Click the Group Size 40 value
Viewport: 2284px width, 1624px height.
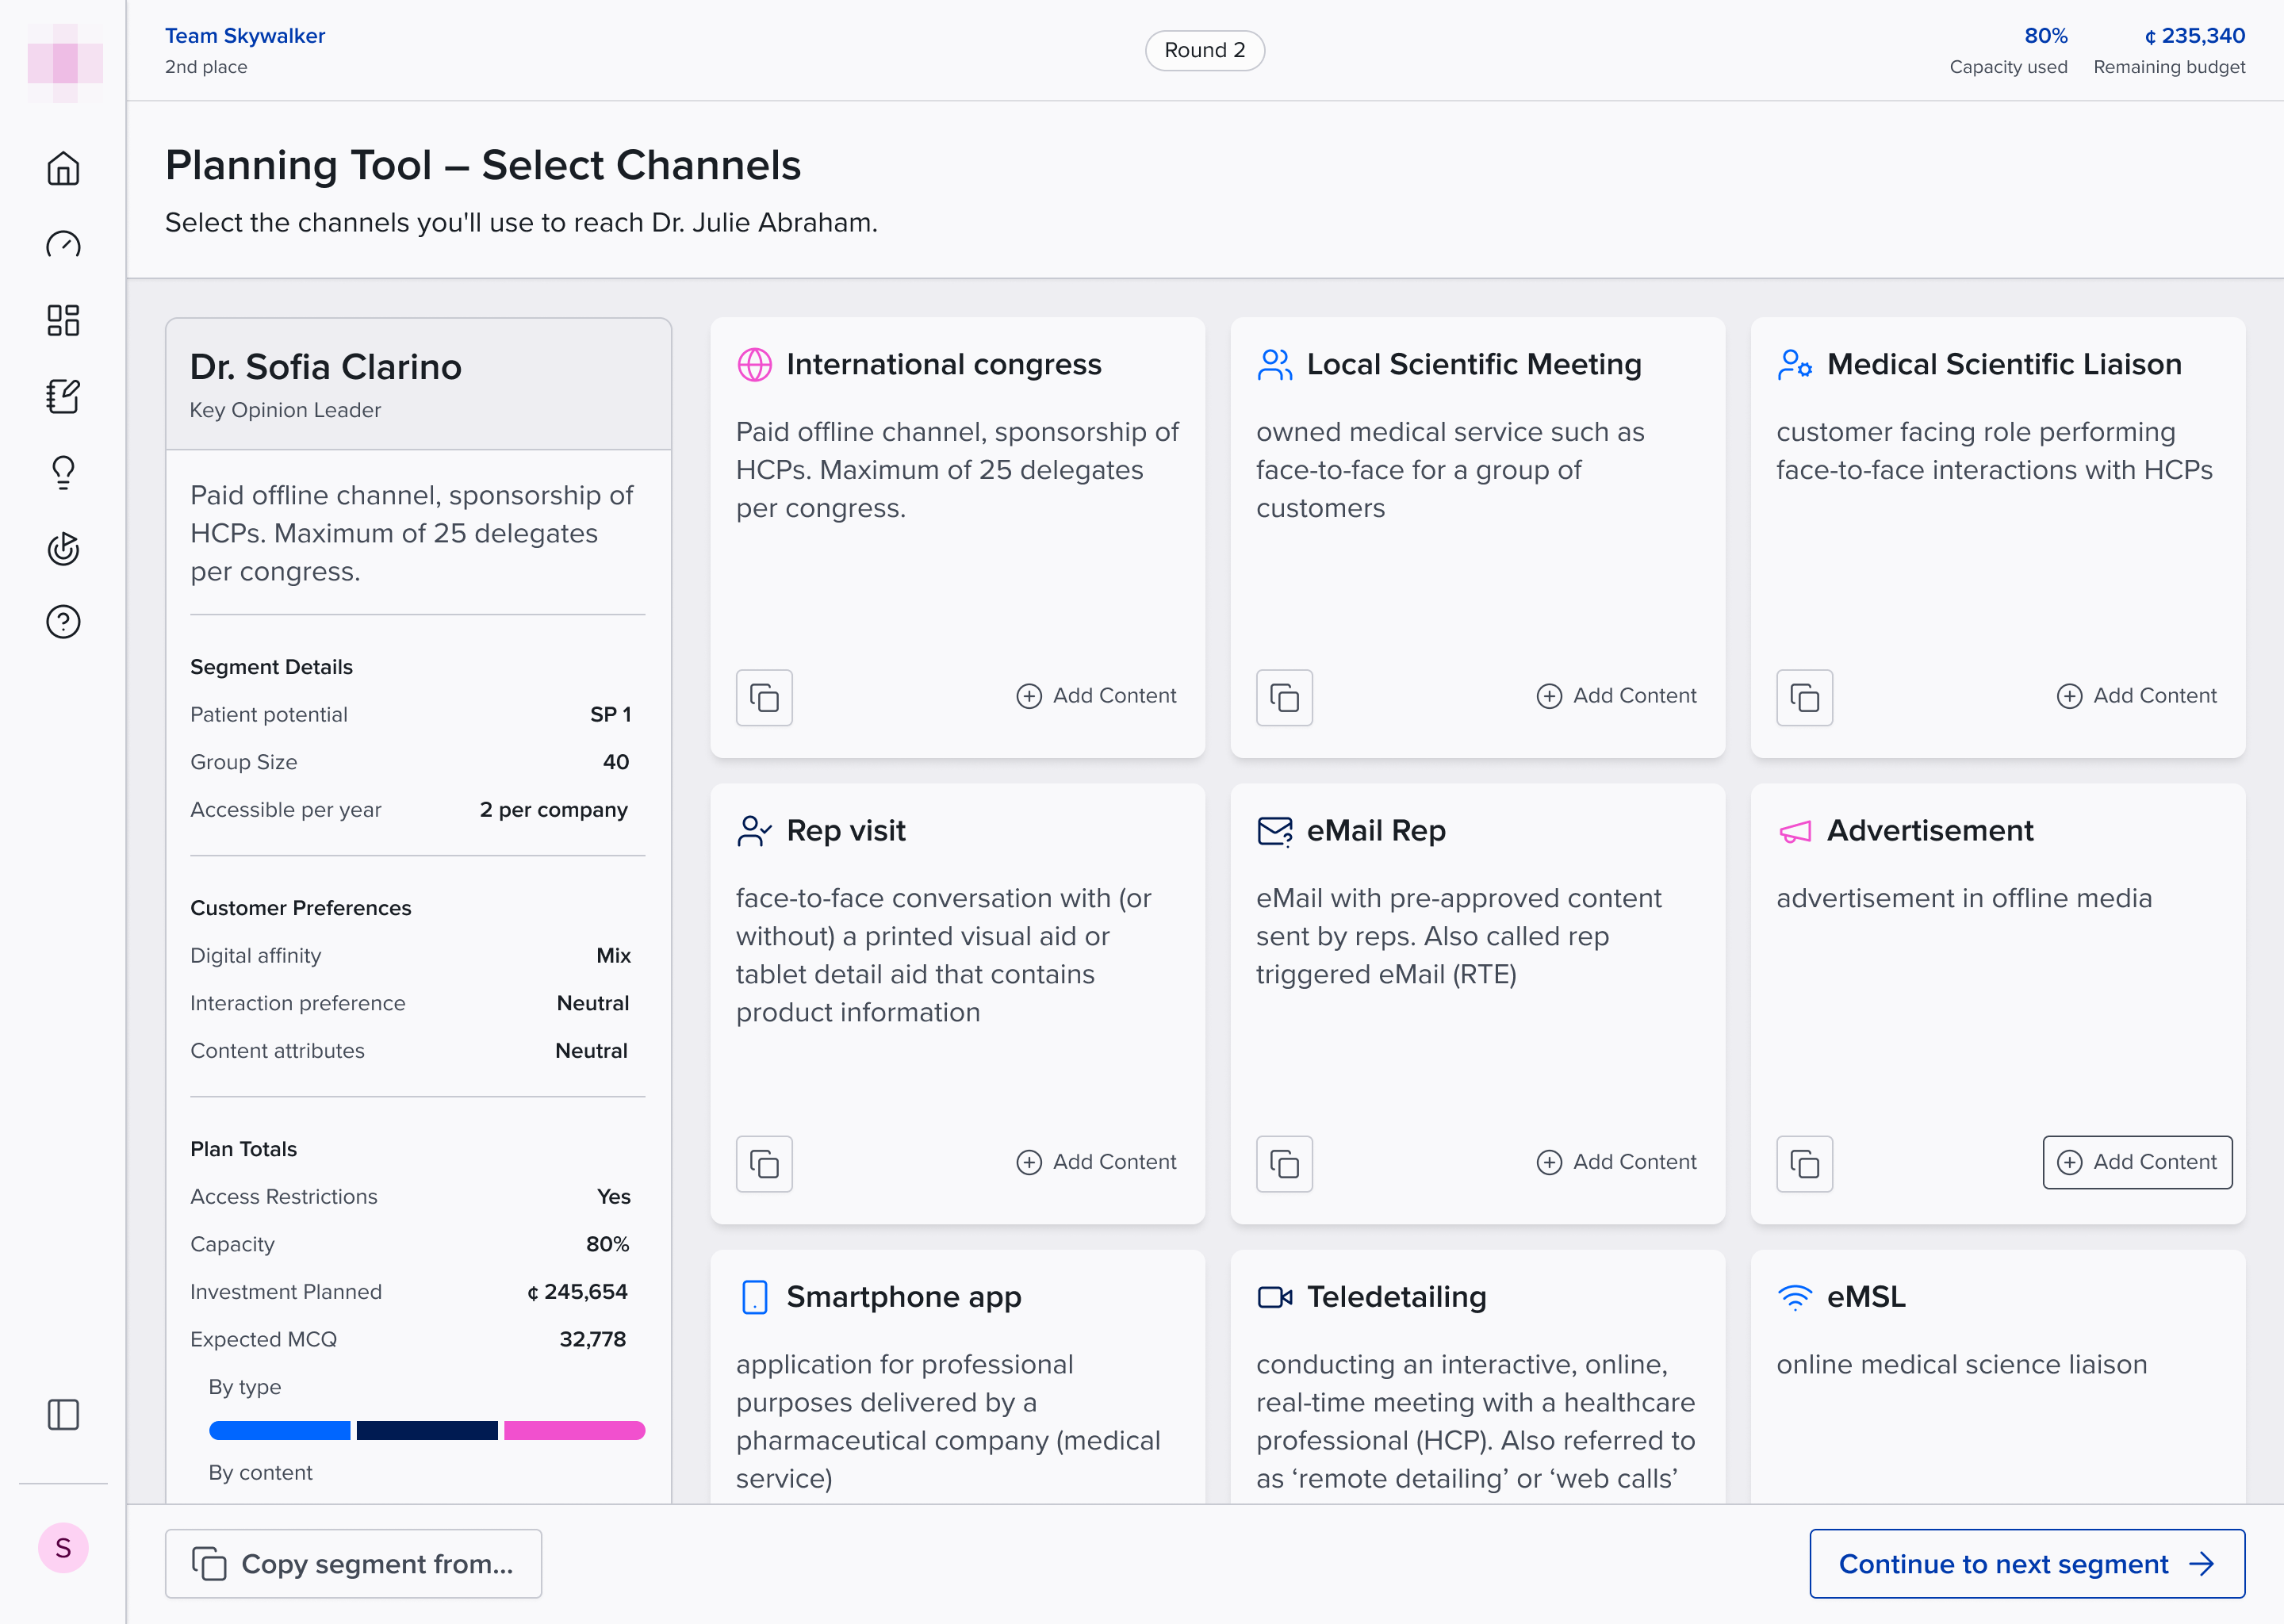[x=616, y=762]
